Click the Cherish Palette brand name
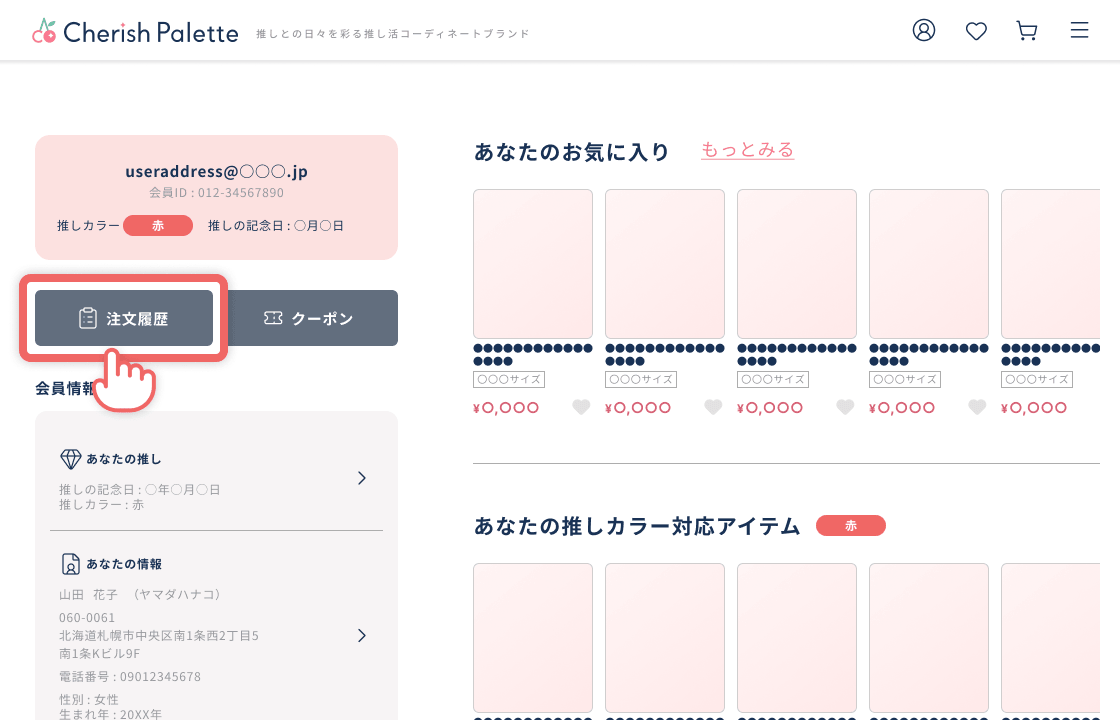 click(x=151, y=32)
